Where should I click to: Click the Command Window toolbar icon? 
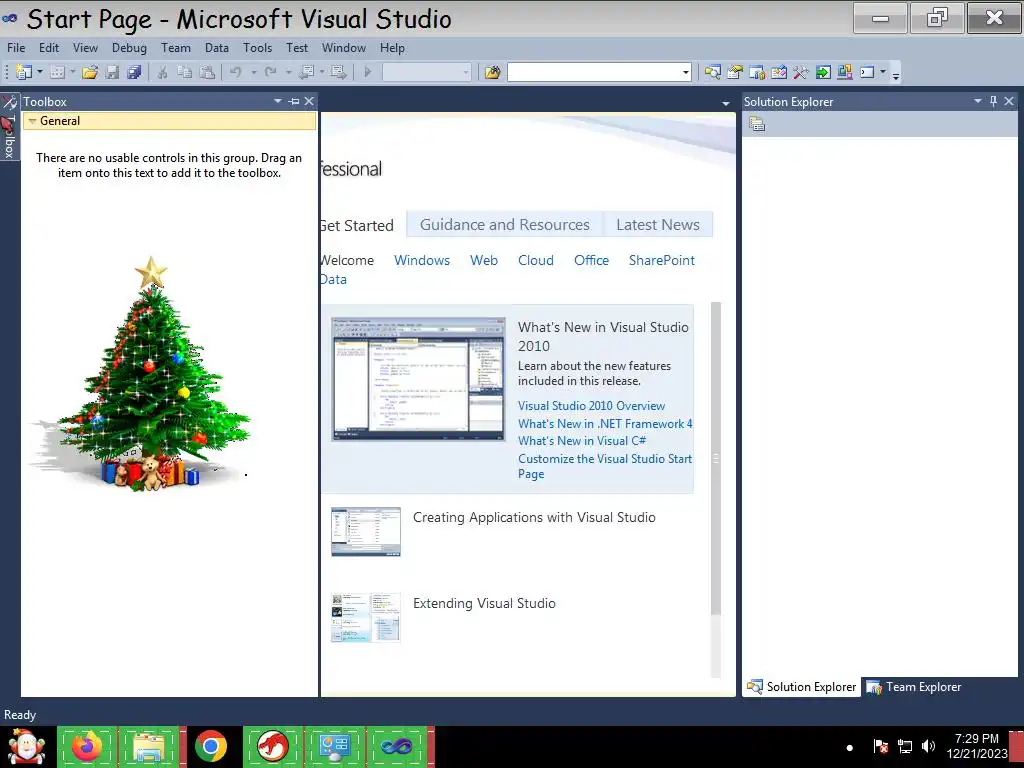click(x=867, y=72)
